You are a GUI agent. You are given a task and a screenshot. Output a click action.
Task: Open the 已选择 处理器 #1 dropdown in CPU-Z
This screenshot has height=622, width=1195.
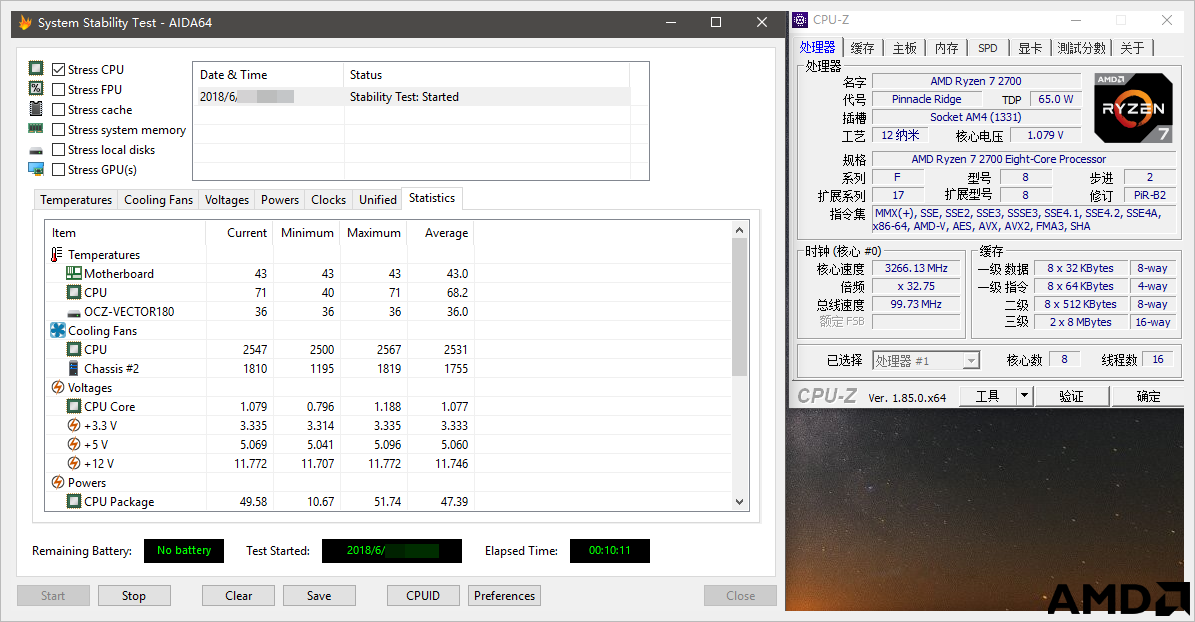coord(926,361)
